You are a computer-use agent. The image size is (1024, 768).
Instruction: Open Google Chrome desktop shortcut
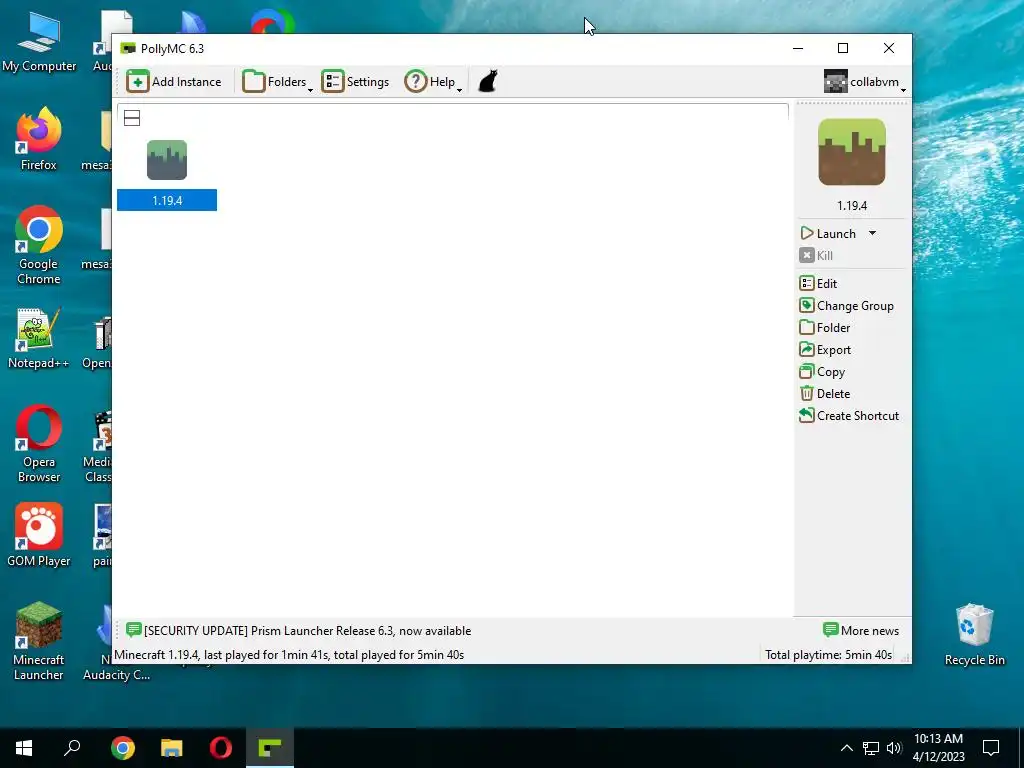pyautogui.click(x=39, y=246)
